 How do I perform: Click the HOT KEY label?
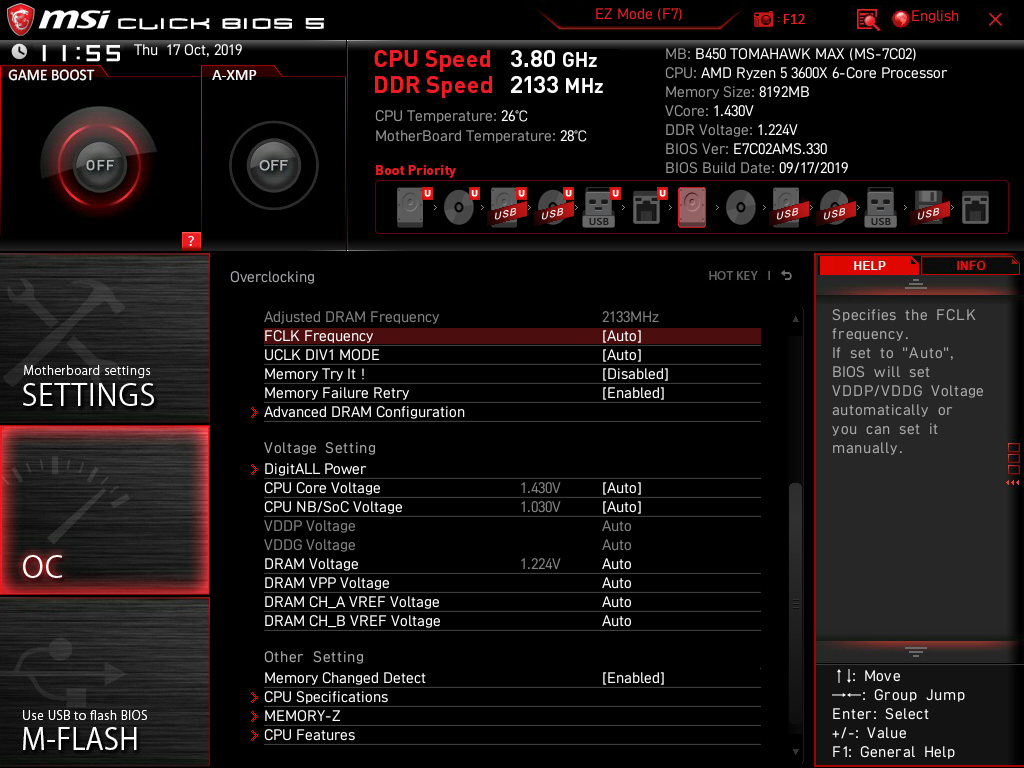(733, 276)
